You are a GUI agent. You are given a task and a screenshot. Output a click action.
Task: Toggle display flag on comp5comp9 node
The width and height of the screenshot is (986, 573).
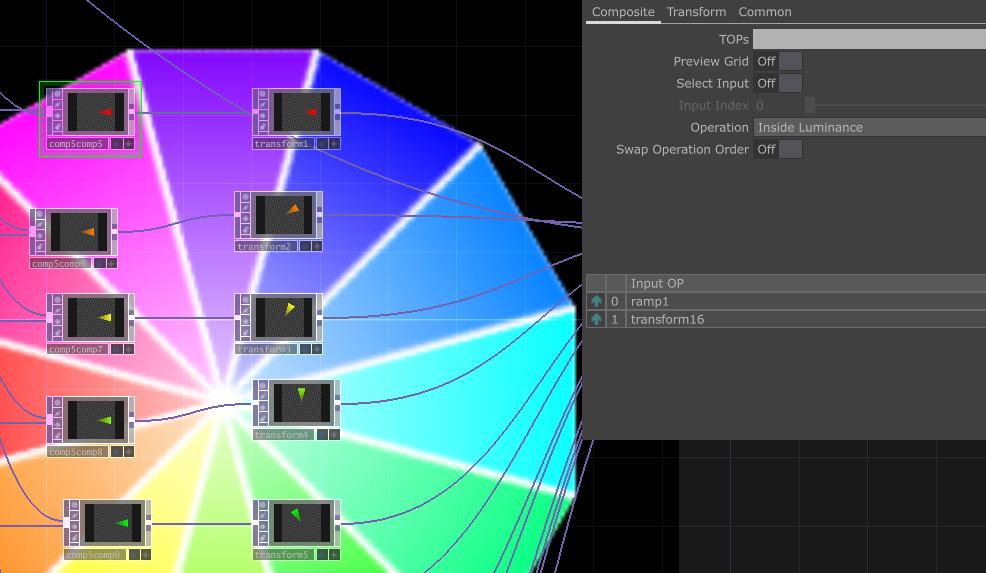coord(134,555)
